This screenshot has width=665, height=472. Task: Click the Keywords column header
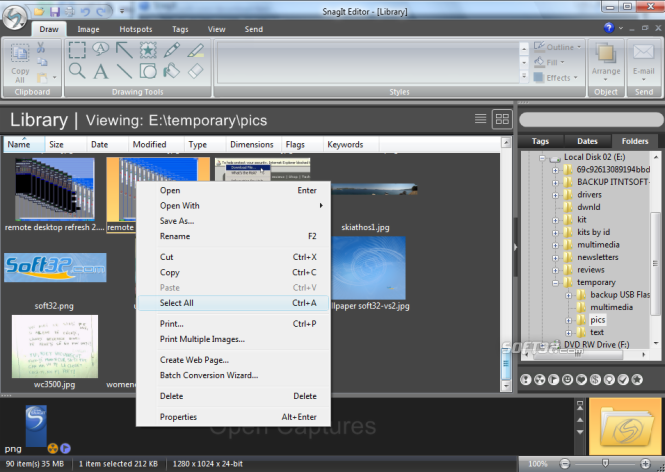(x=351, y=145)
